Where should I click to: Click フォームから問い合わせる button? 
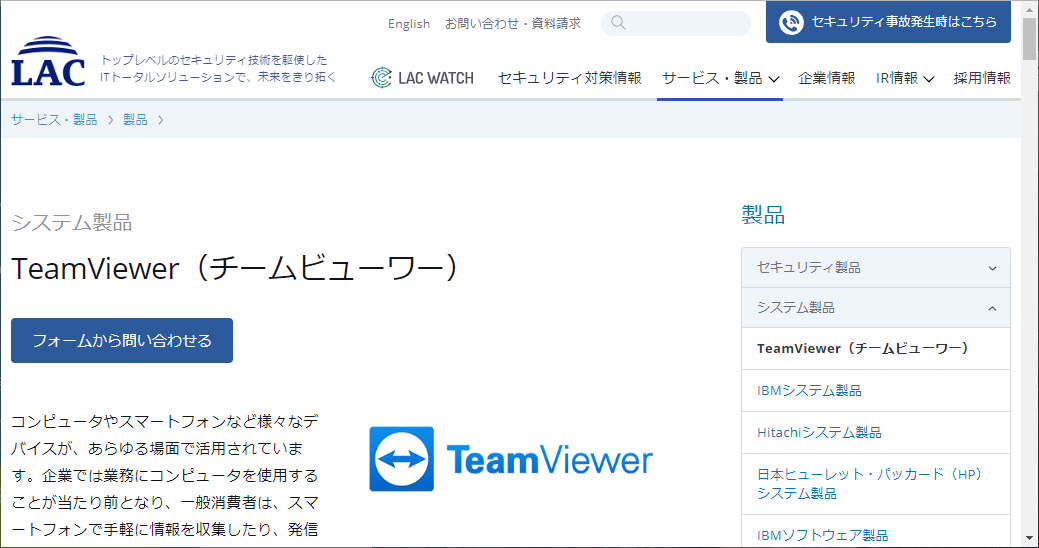[122, 341]
